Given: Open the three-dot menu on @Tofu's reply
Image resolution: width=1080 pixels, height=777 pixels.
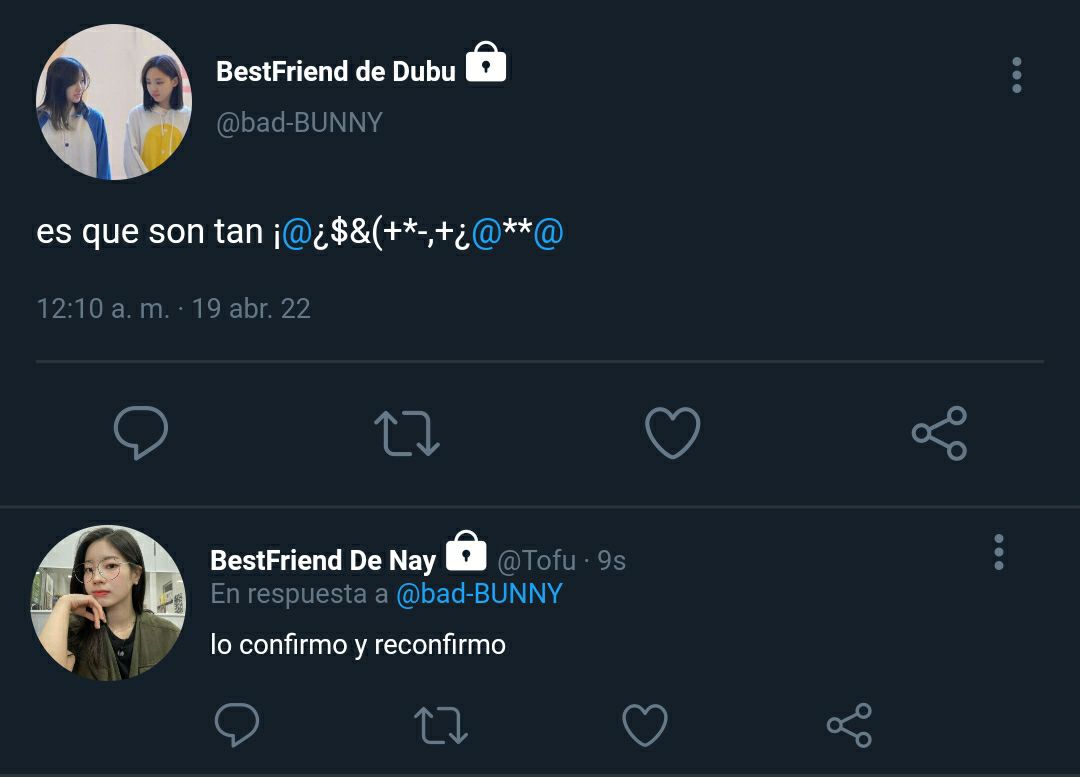Looking at the screenshot, I should click(x=999, y=552).
